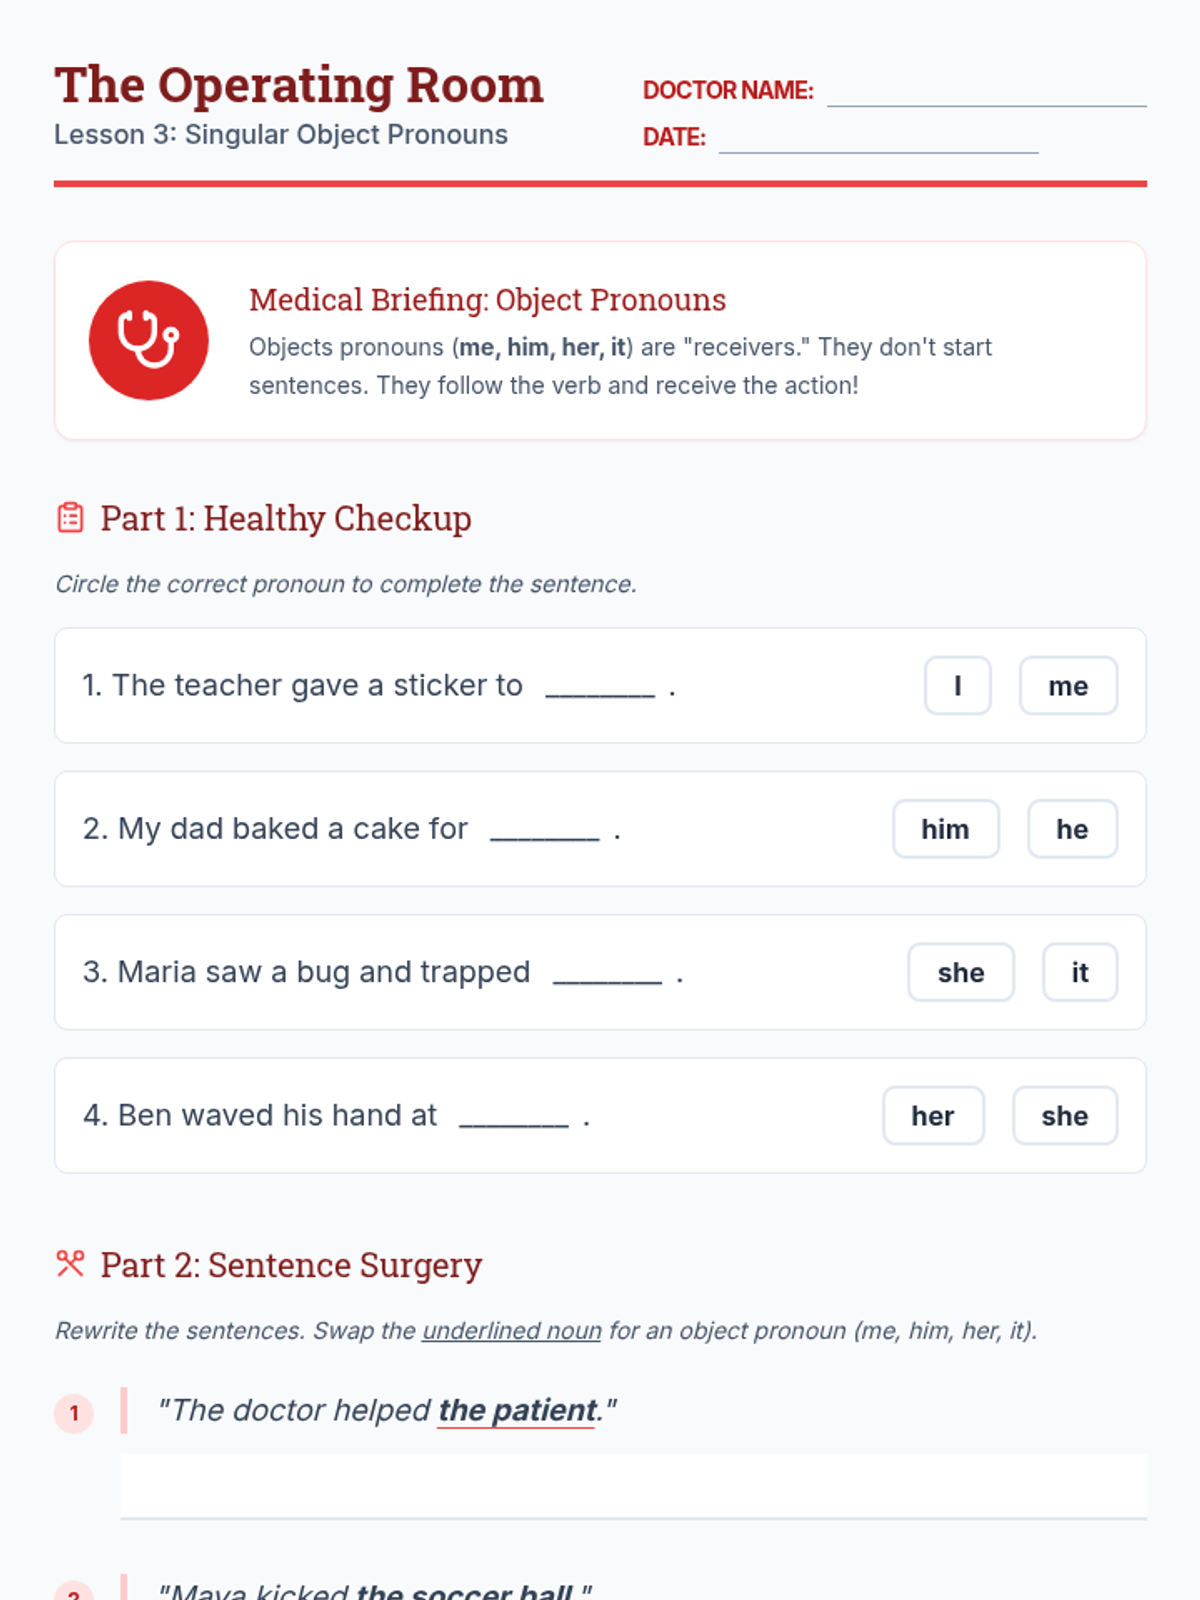Click the Date input line

coord(878,139)
